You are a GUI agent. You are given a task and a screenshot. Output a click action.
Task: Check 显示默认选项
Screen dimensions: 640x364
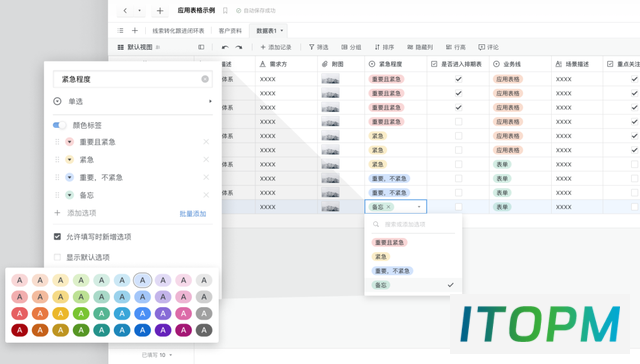(57, 257)
